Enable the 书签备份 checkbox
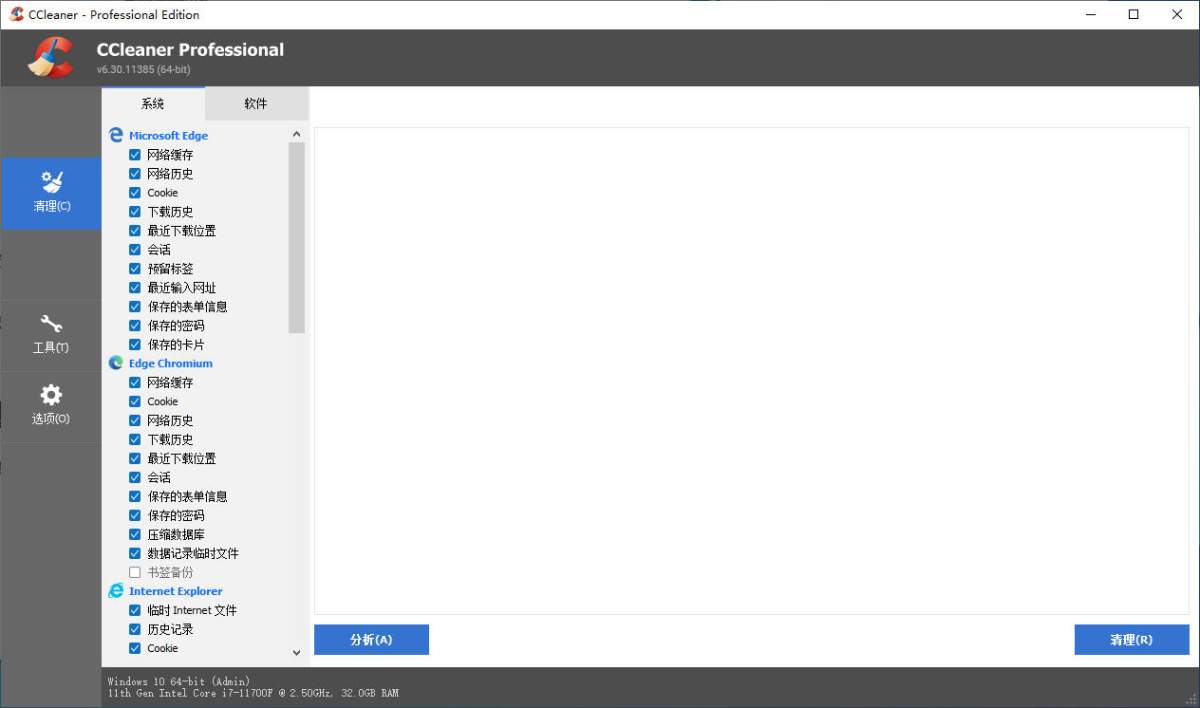This screenshot has height=708, width=1200. point(135,572)
